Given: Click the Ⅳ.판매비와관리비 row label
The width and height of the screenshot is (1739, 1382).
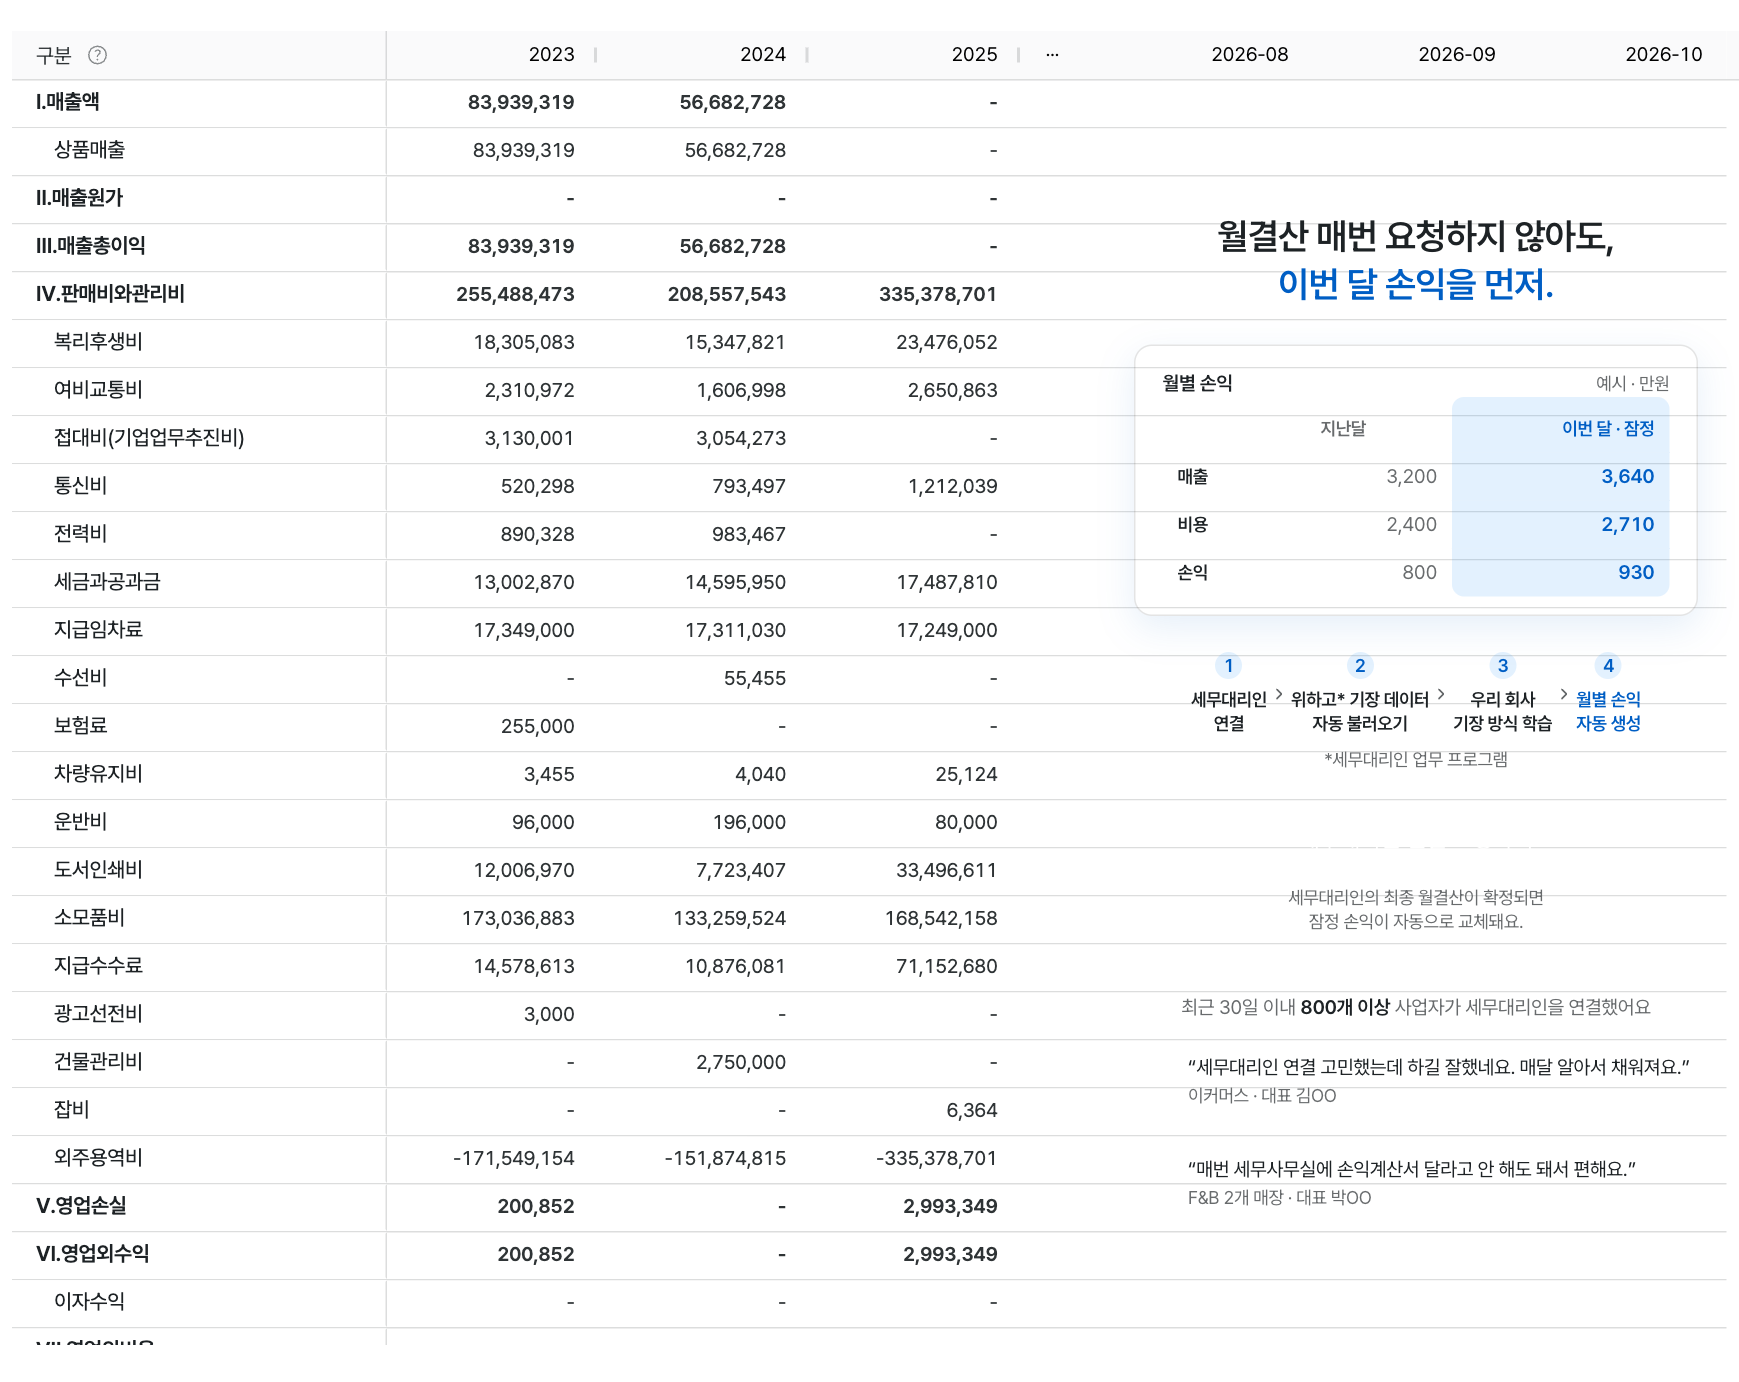Looking at the screenshot, I should [x=110, y=294].
